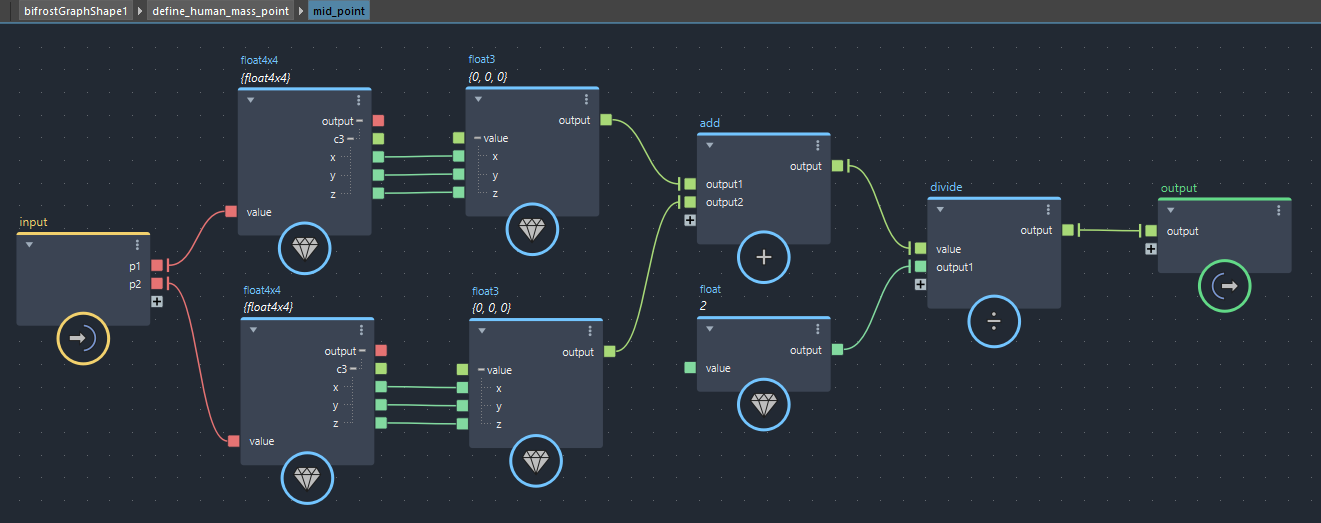Add another input port on the divide node

920,285
